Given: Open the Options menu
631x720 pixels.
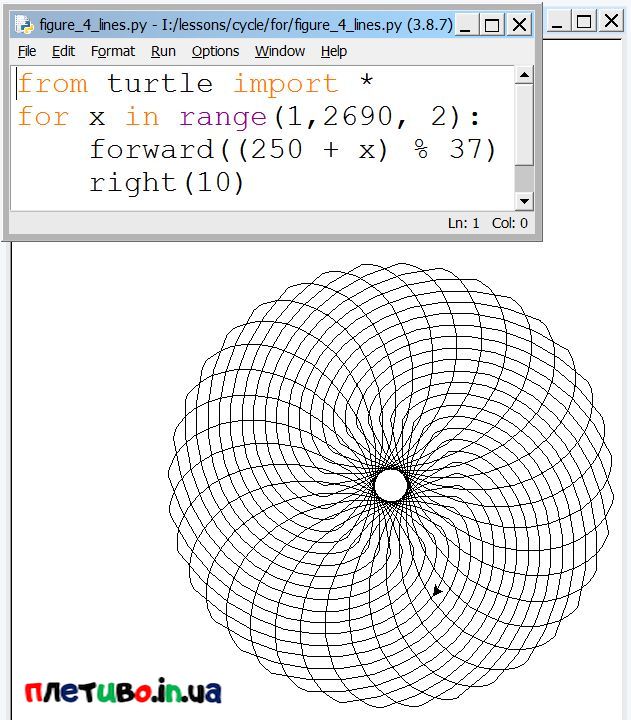Looking at the screenshot, I should pos(215,51).
